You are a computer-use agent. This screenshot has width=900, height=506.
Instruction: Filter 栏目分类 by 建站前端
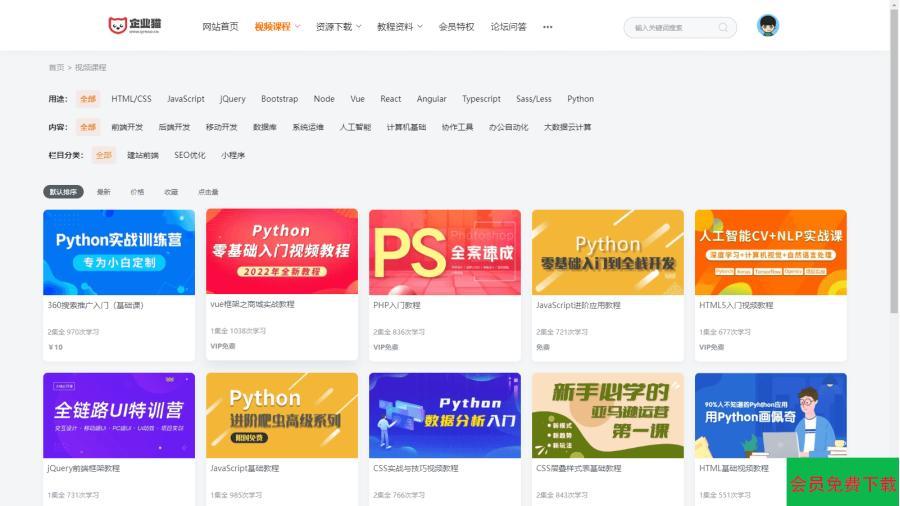tap(143, 155)
